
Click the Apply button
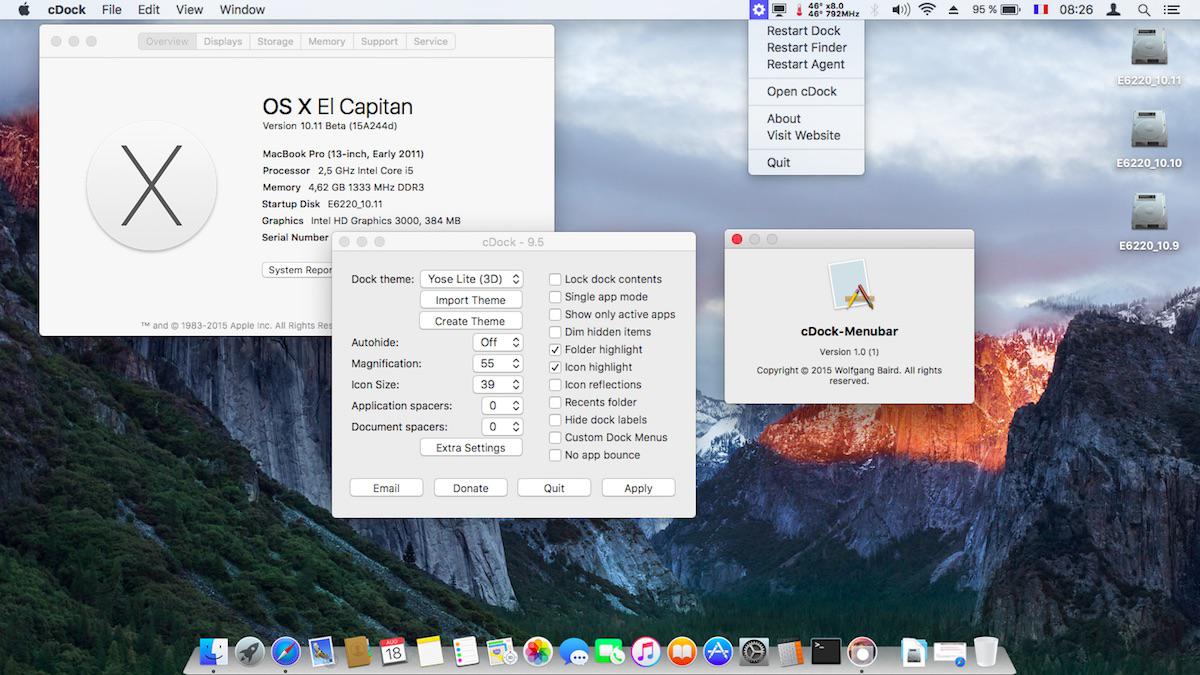[638, 488]
